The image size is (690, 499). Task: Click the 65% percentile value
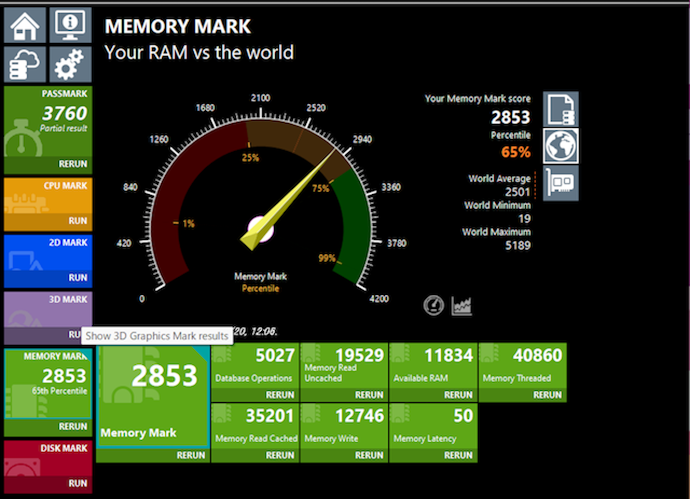[516, 152]
